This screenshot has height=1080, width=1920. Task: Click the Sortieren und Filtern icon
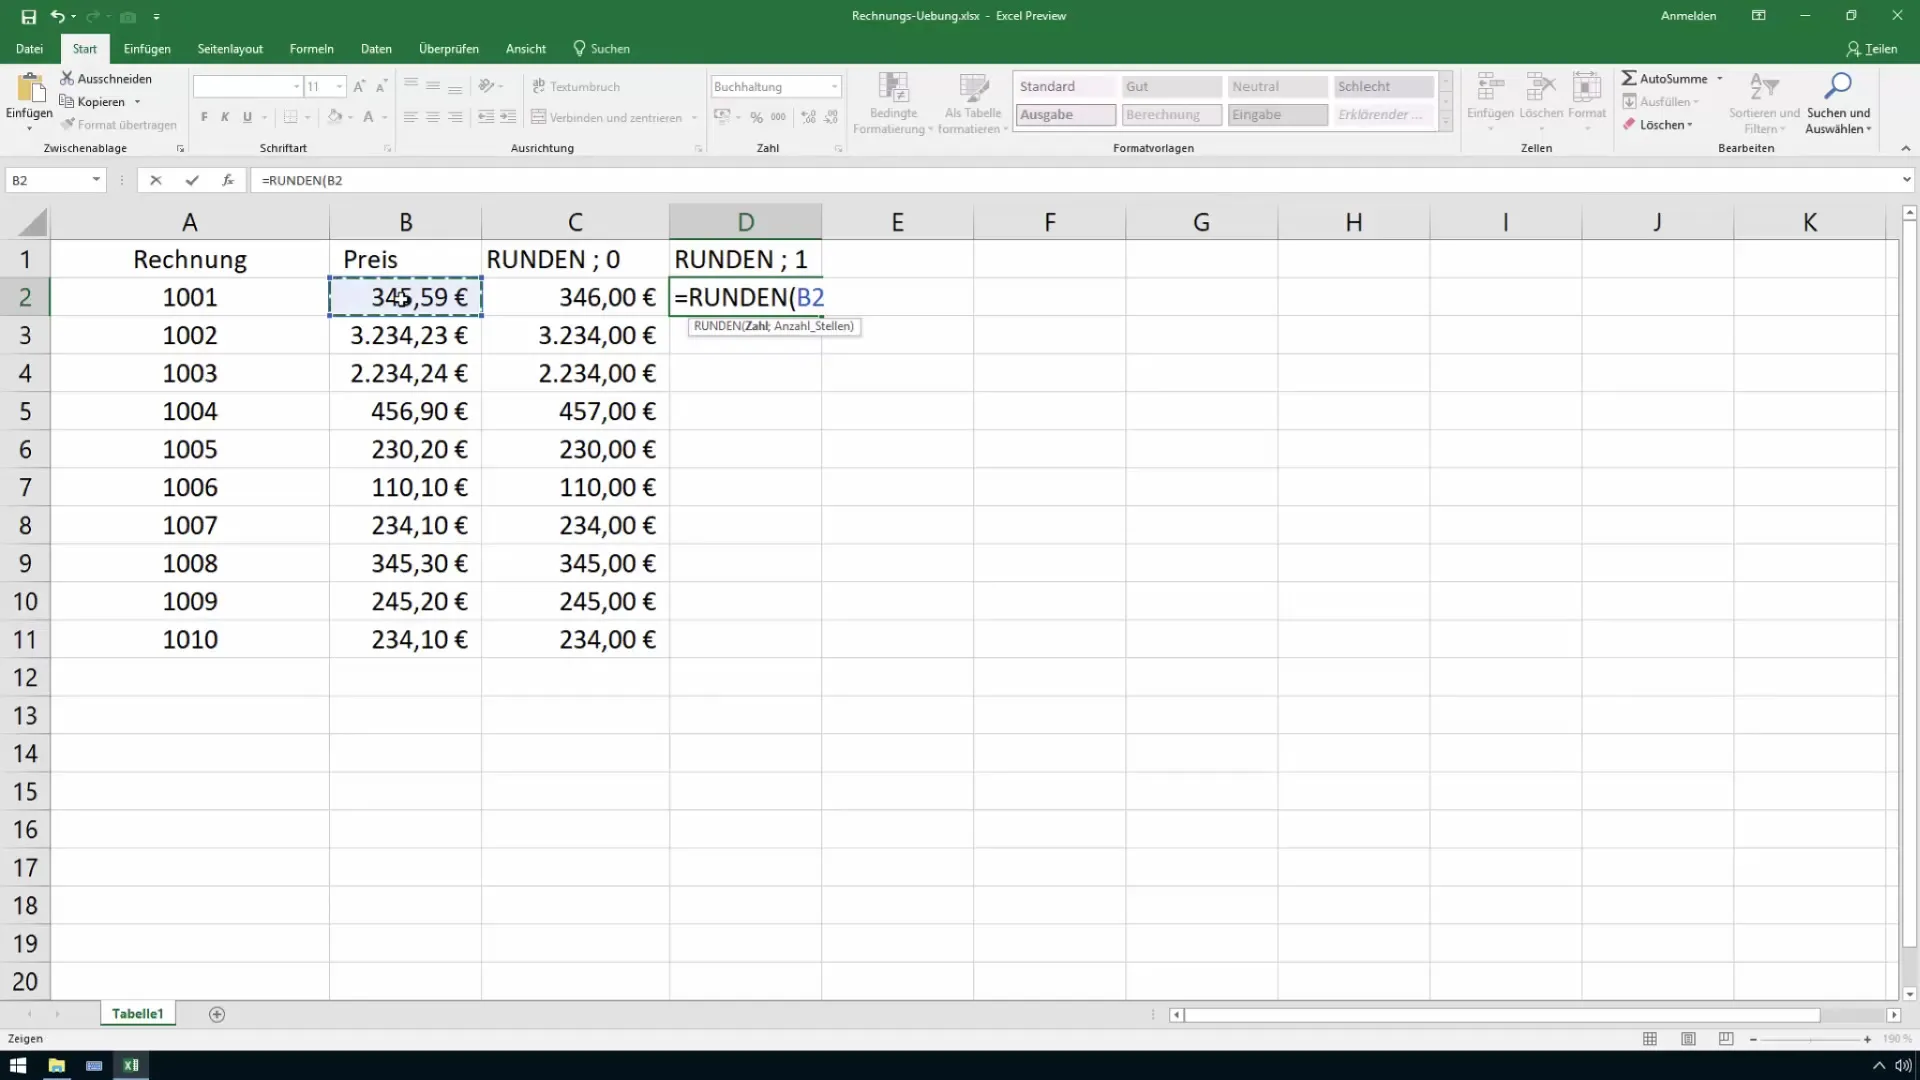click(x=1764, y=88)
